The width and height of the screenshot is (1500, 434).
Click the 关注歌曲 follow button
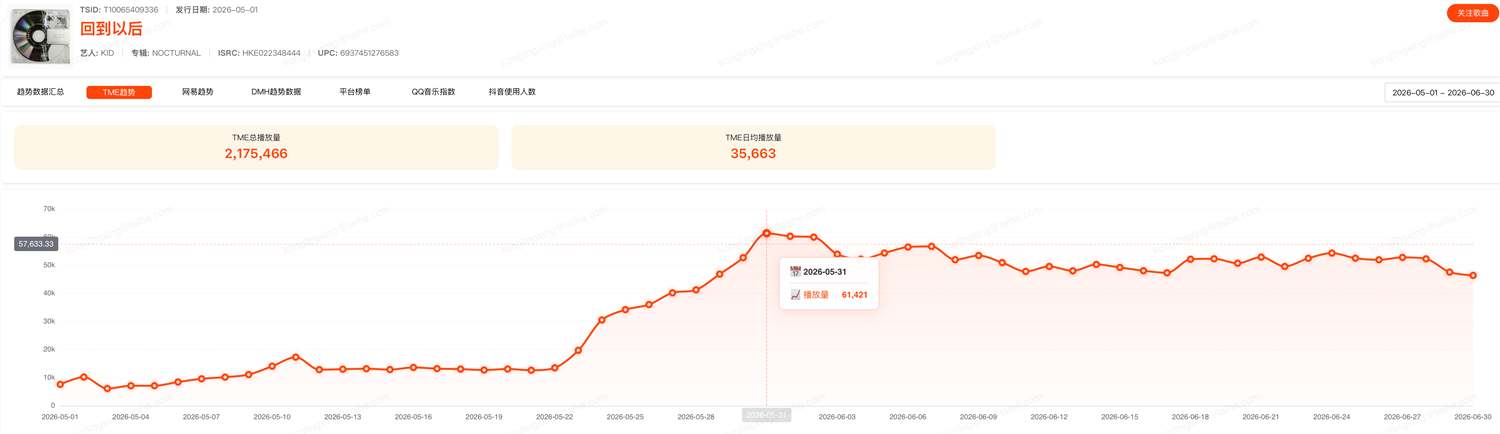pyautogui.click(x=1472, y=13)
